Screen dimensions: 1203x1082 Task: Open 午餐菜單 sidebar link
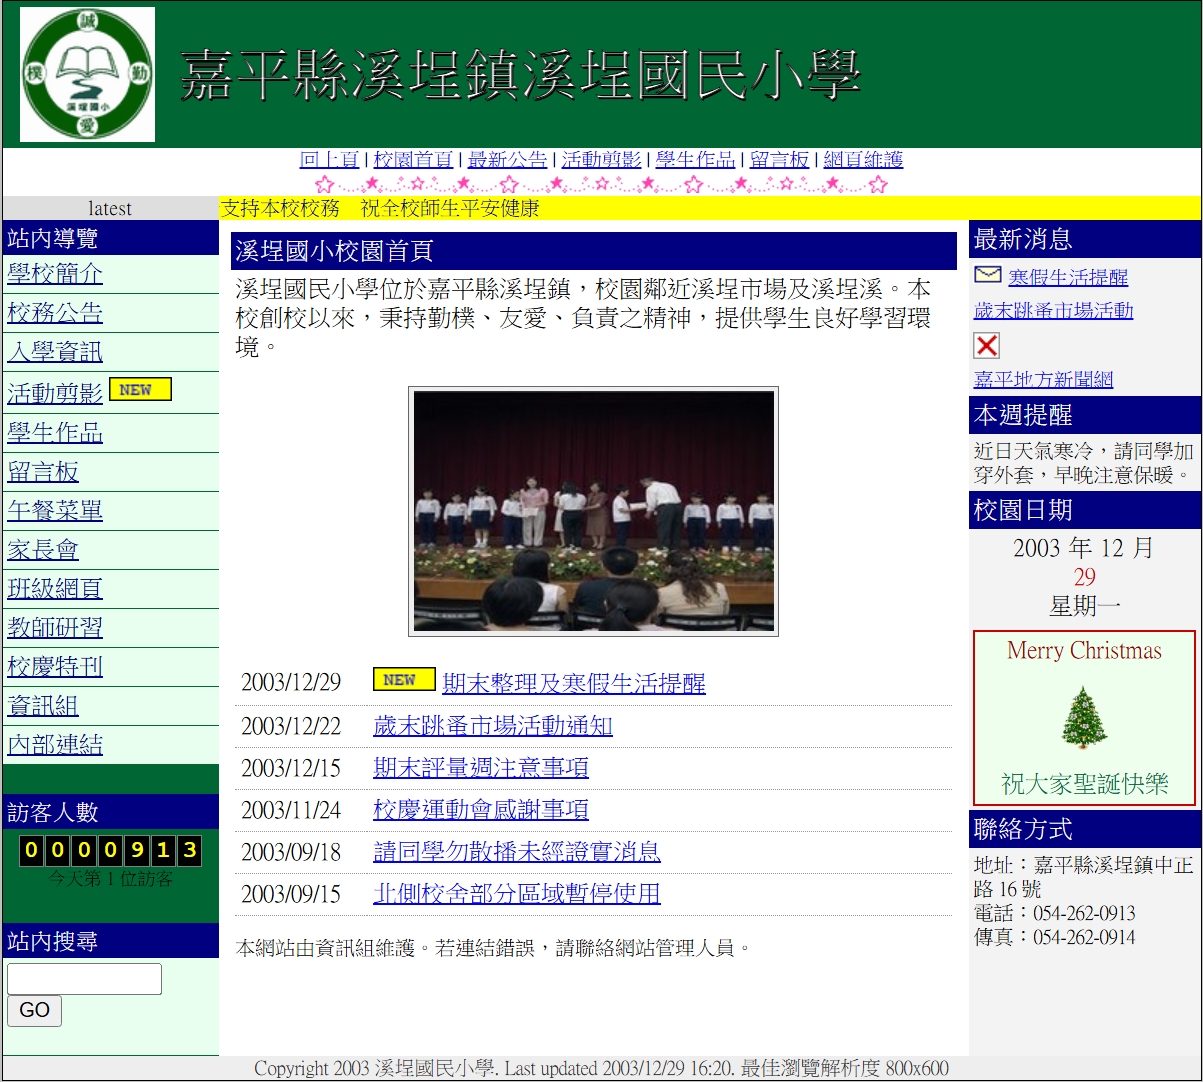(55, 510)
